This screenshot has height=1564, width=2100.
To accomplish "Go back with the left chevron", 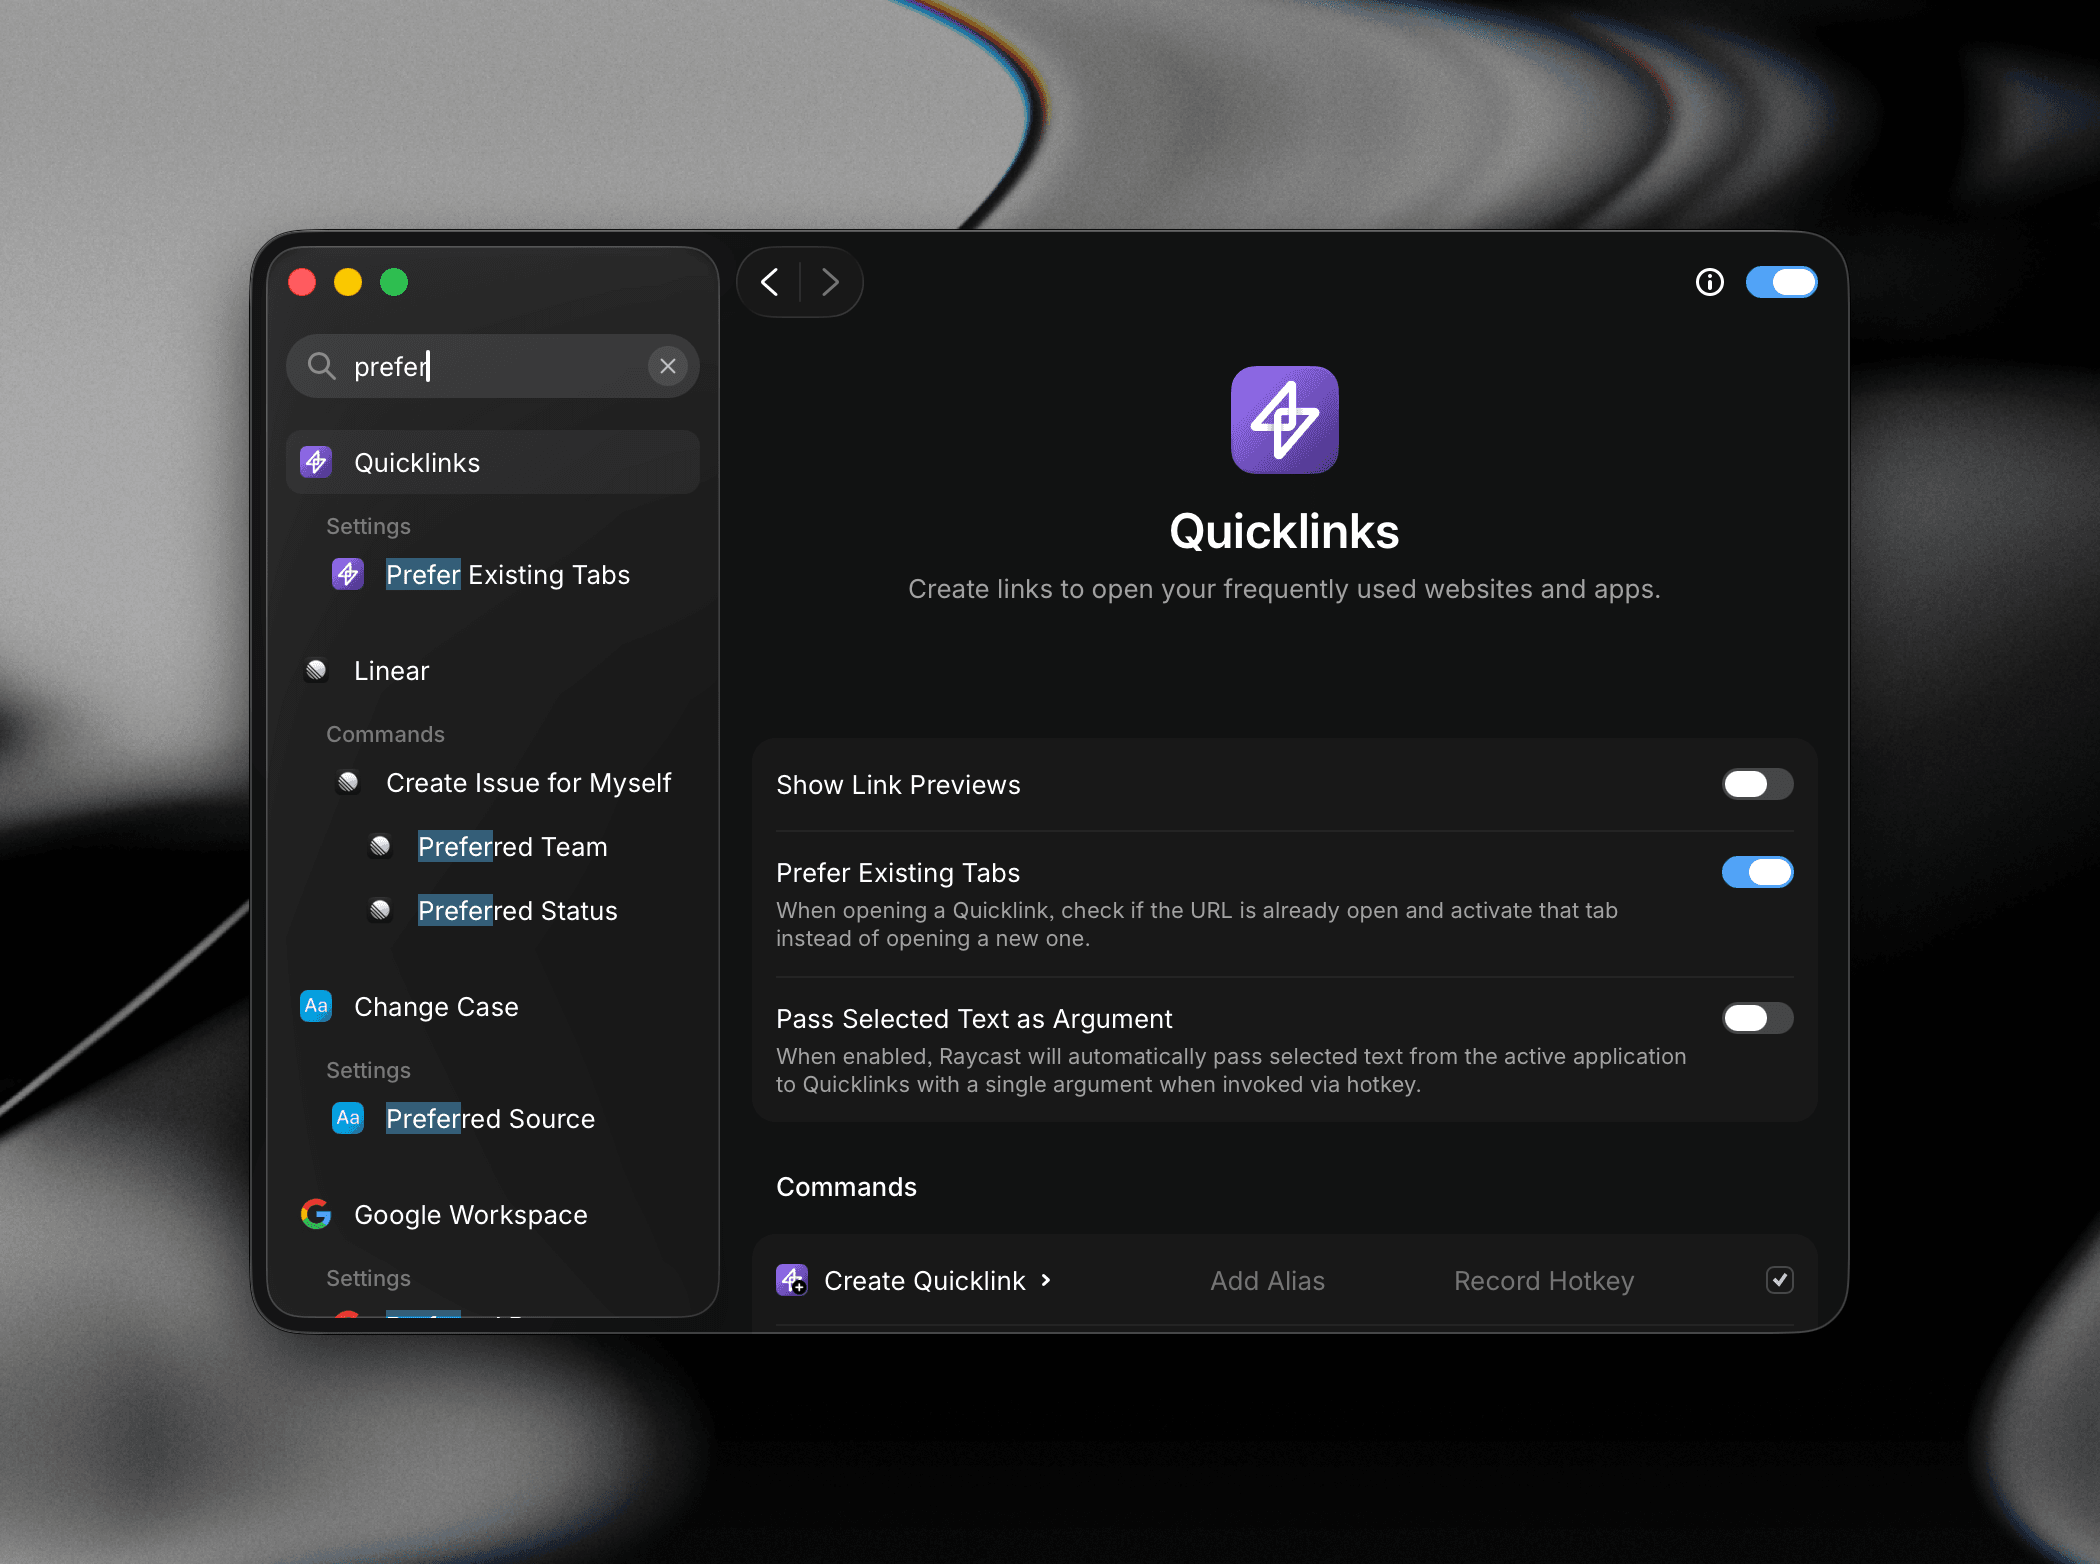I will (770, 282).
